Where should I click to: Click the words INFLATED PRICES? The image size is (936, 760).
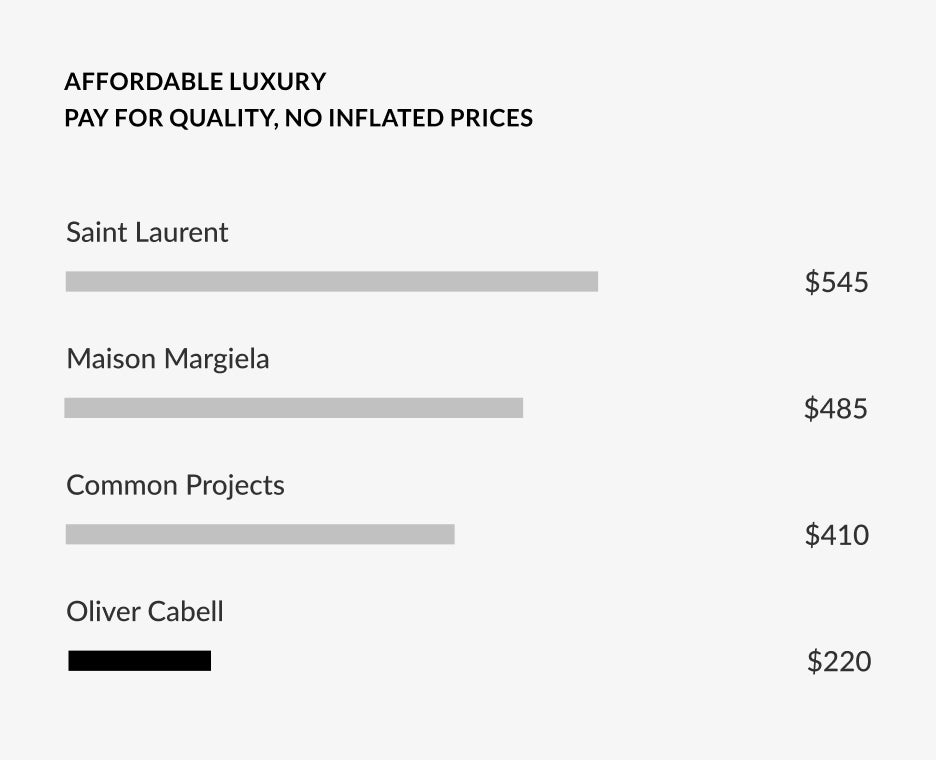point(430,118)
